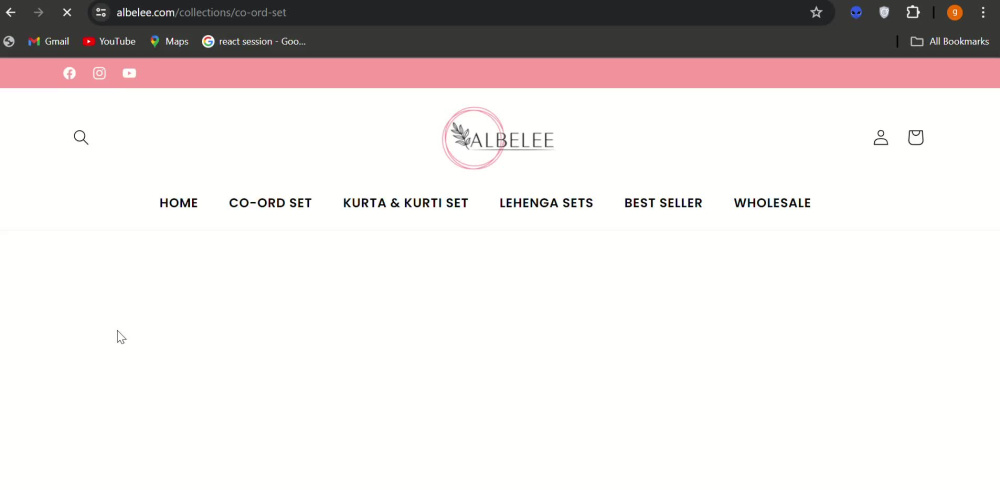Open the KURTA & KURTI SET menu
Viewport: 1000px width, 490px height.
click(x=406, y=203)
